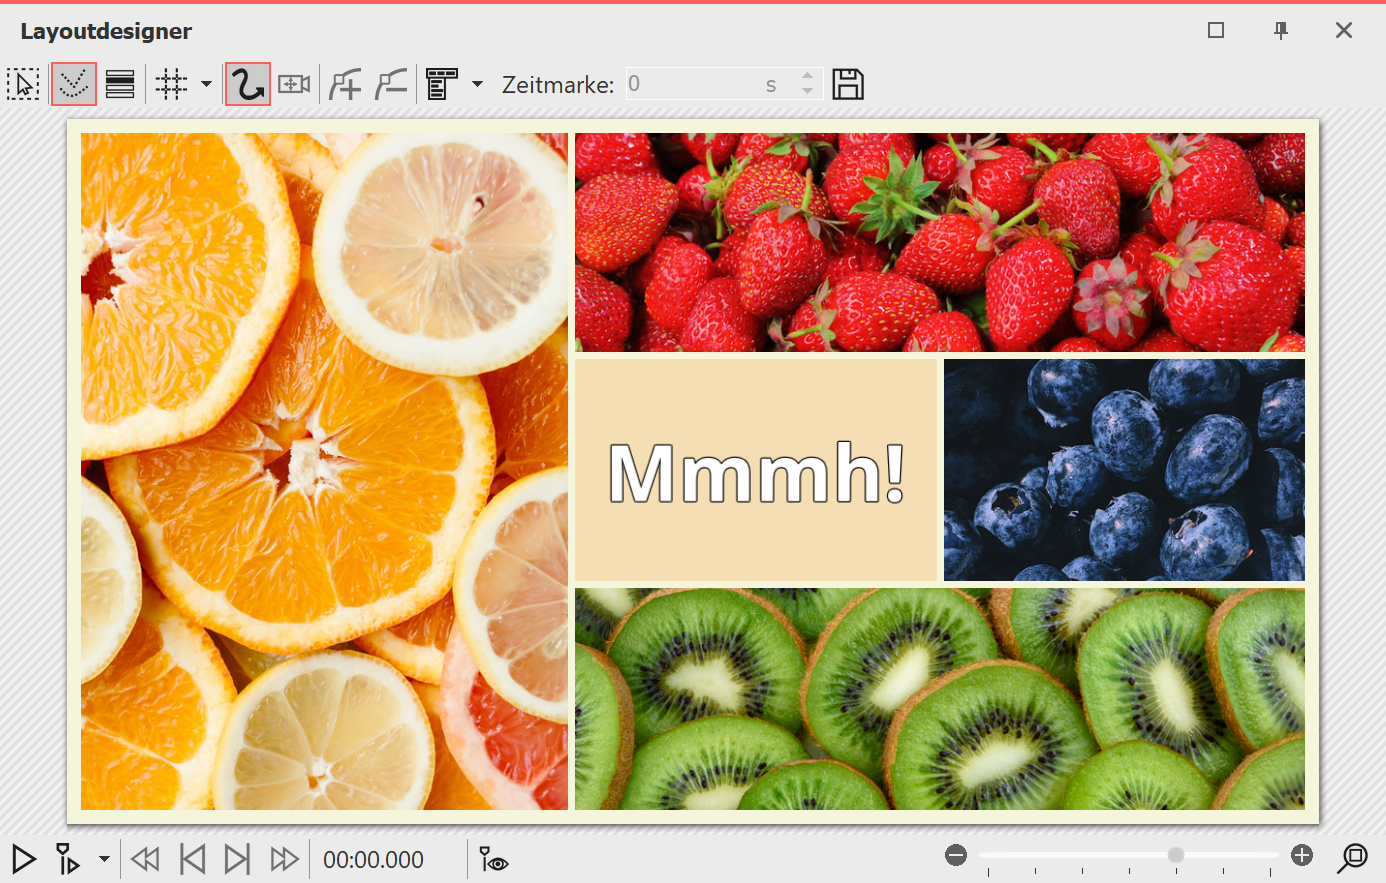Open the playback mode dropdown arrow
The image size is (1386, 883).
click(x=103, y=859)
